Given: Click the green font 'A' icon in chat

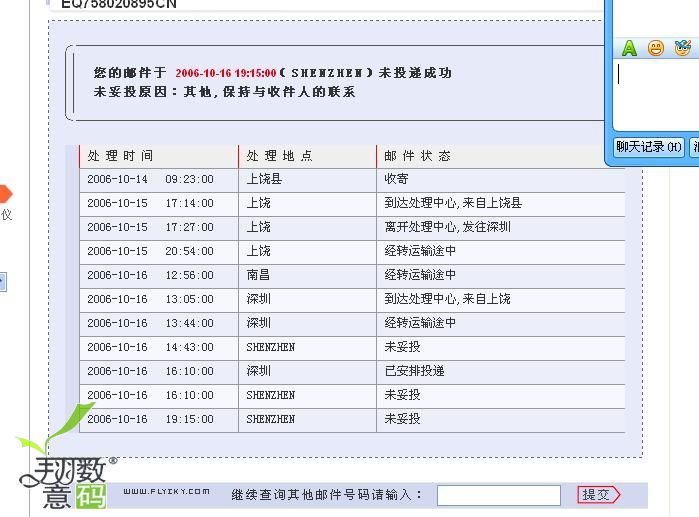Looking at the screenshot, I should 629,48.
